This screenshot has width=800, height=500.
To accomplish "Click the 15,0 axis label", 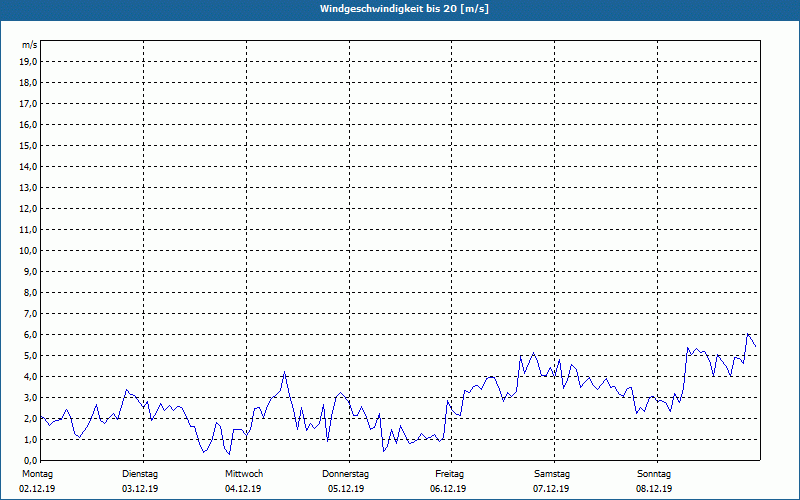I will click(28, 145).
